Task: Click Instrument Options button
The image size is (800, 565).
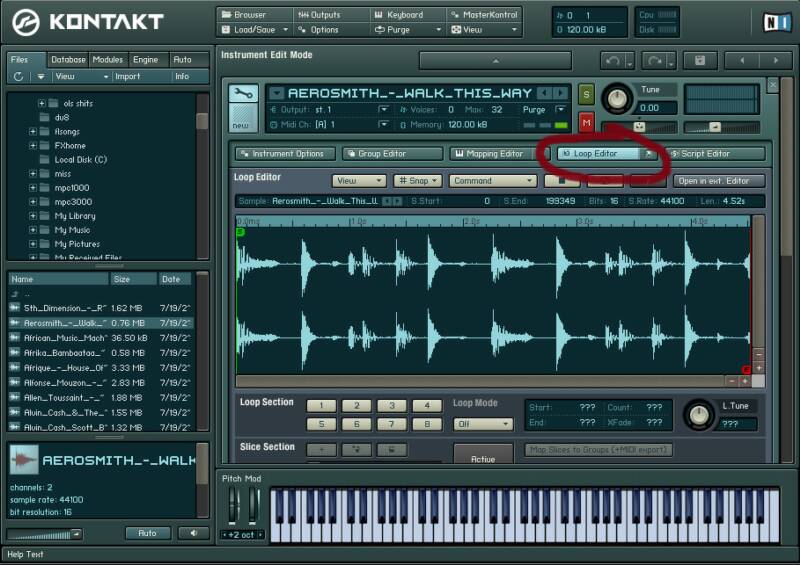Action: [286, 154]
